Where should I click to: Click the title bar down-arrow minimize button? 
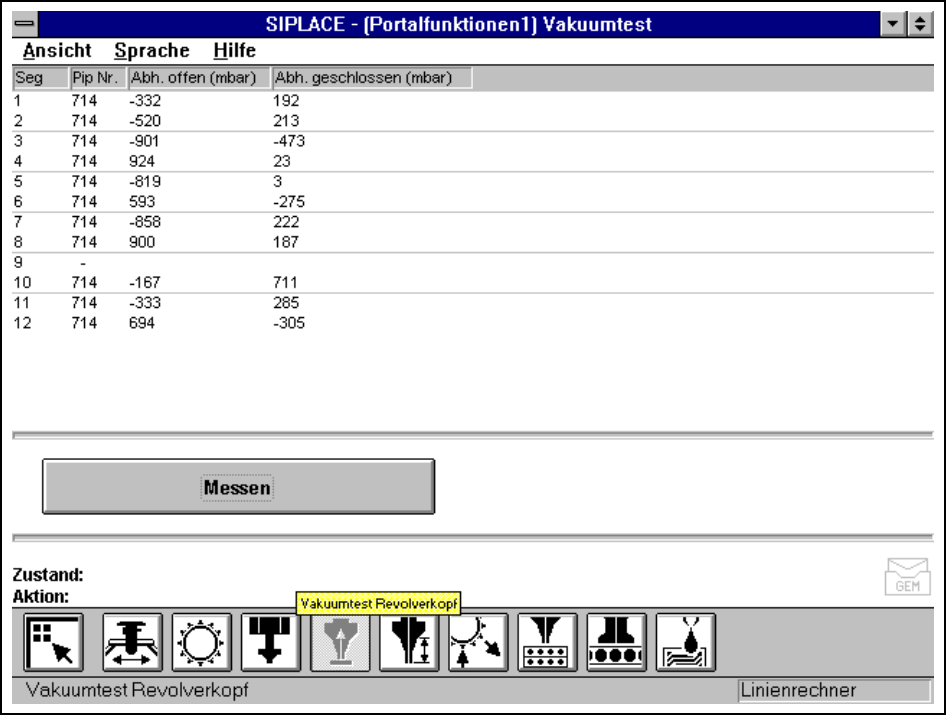[892, 24]
